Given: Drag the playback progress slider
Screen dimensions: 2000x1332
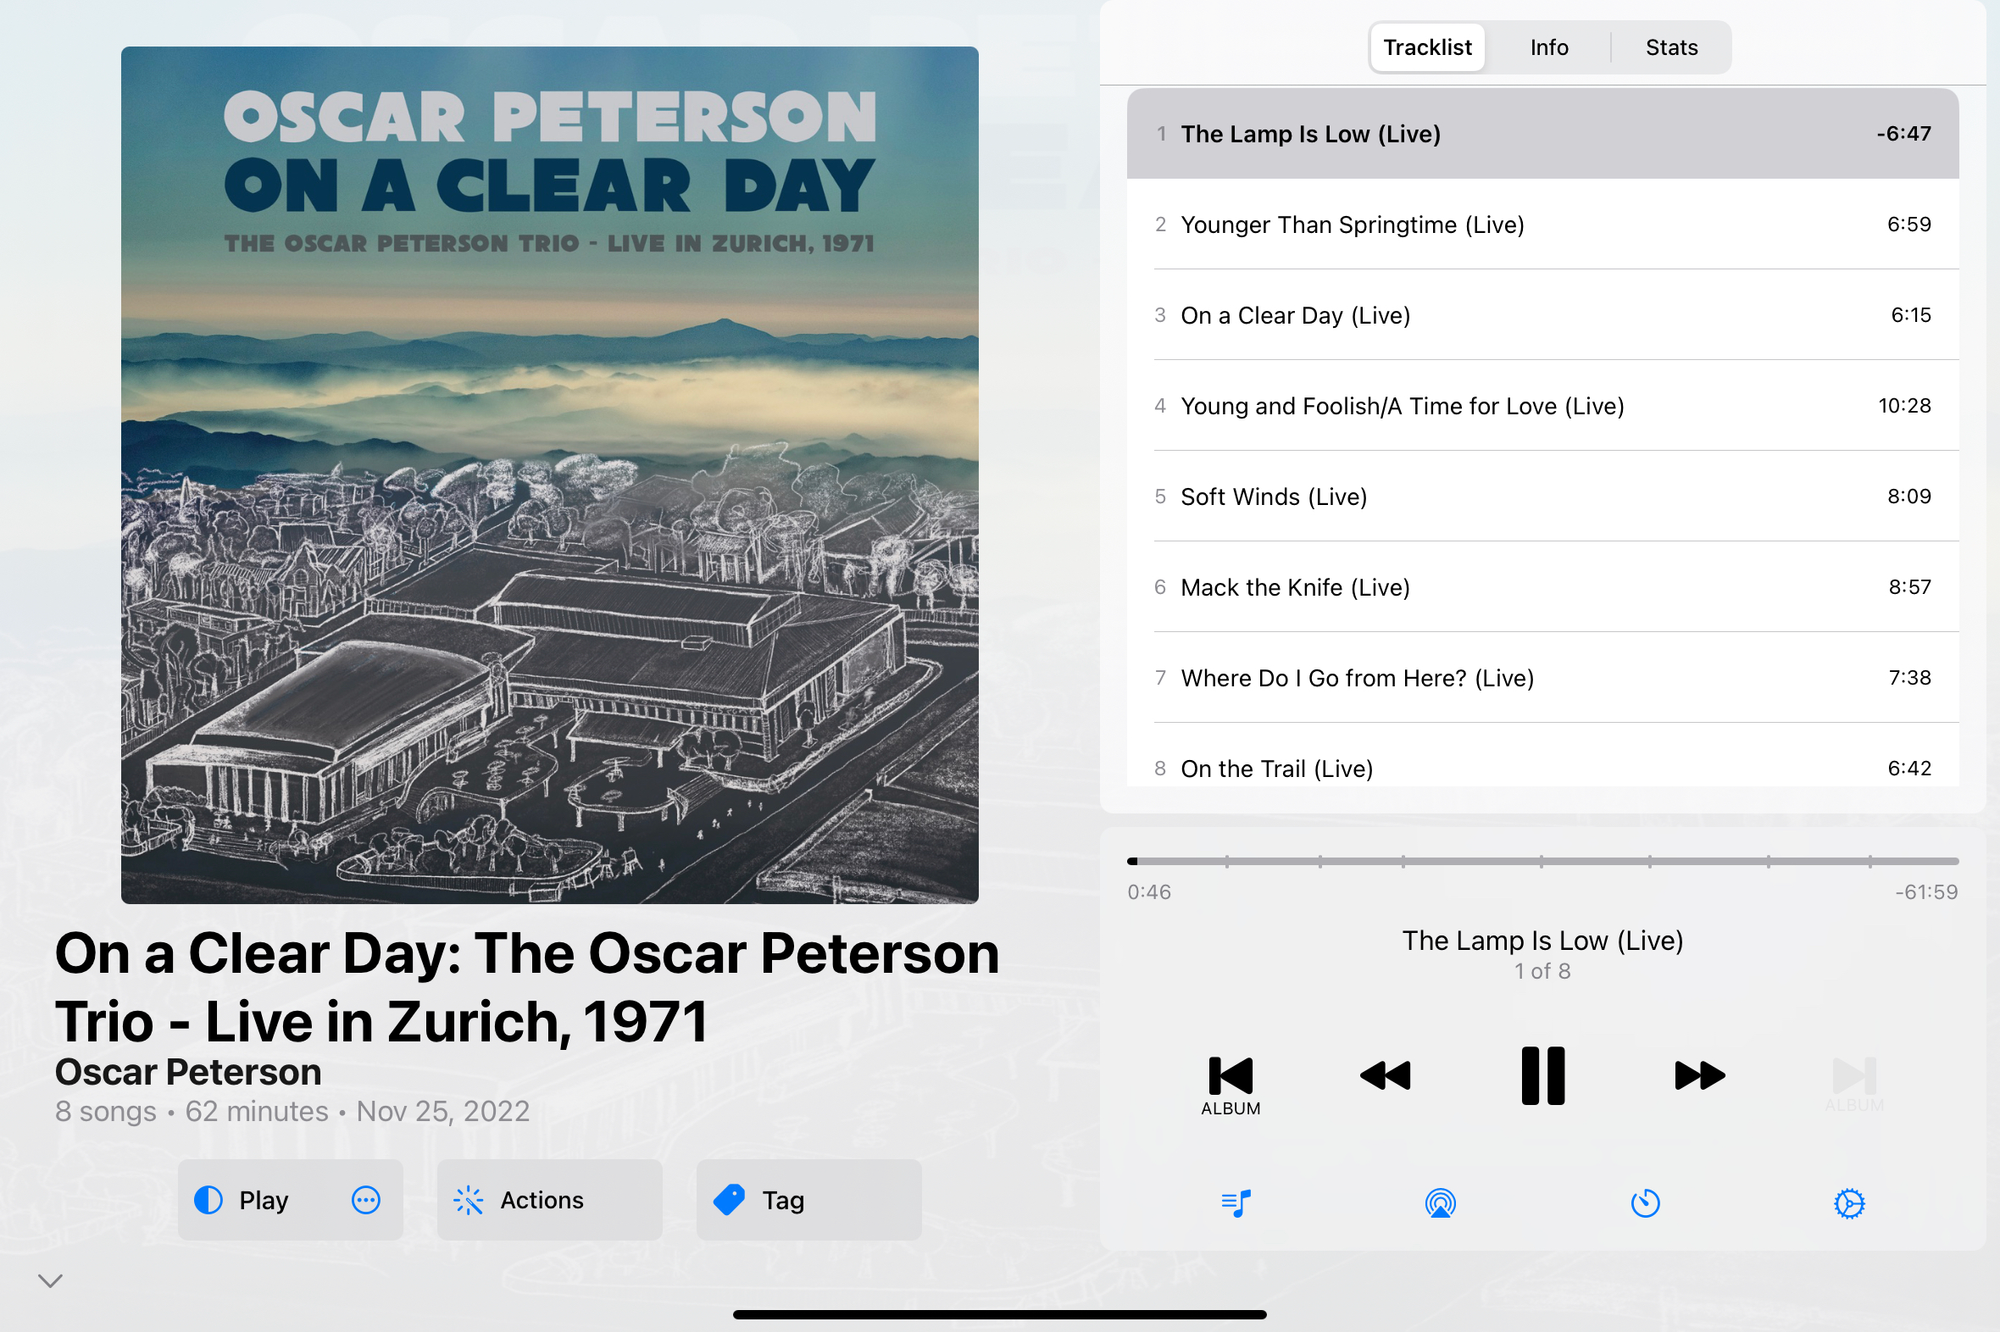Looking at the screenshot, I should (x=1134, y=859).
